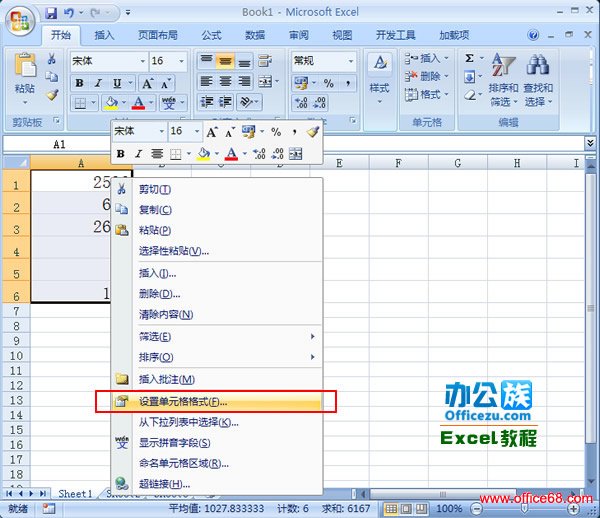Toggle Bold in the mini toolbar
This screenshot has height=518, width=600.
click(x=121, y=154)
